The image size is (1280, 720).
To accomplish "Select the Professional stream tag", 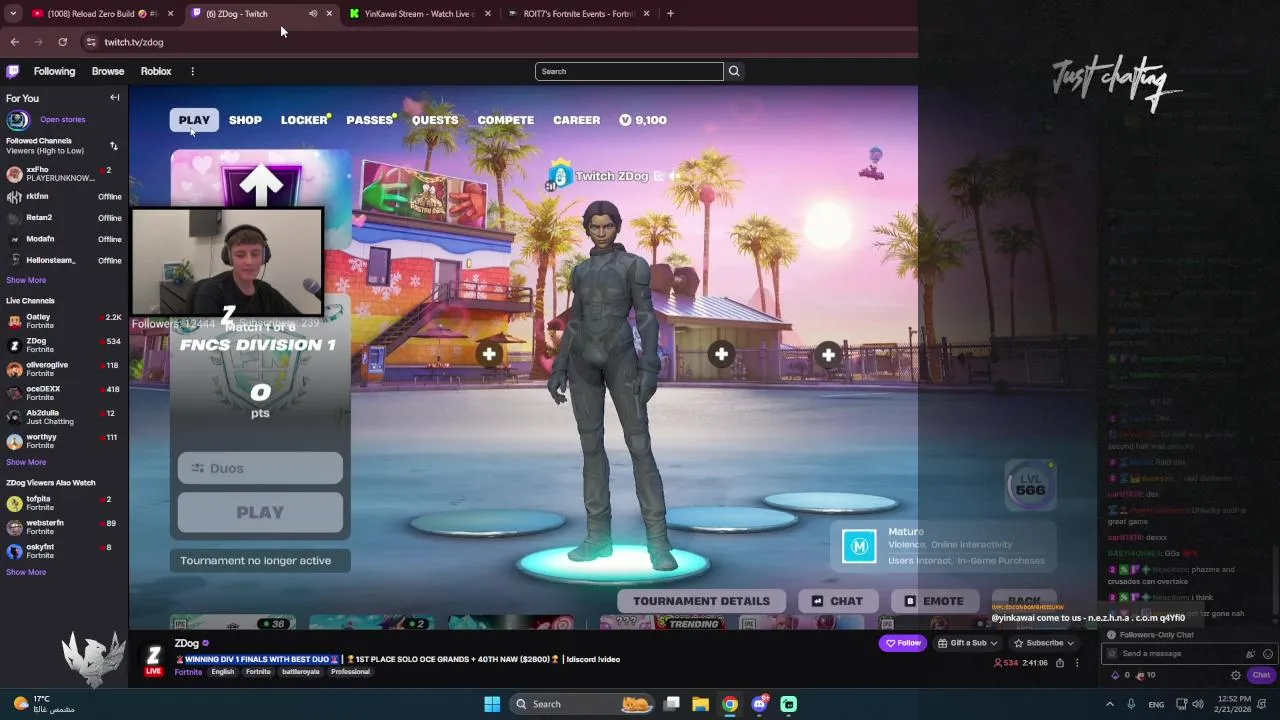I will coord(350,672).
